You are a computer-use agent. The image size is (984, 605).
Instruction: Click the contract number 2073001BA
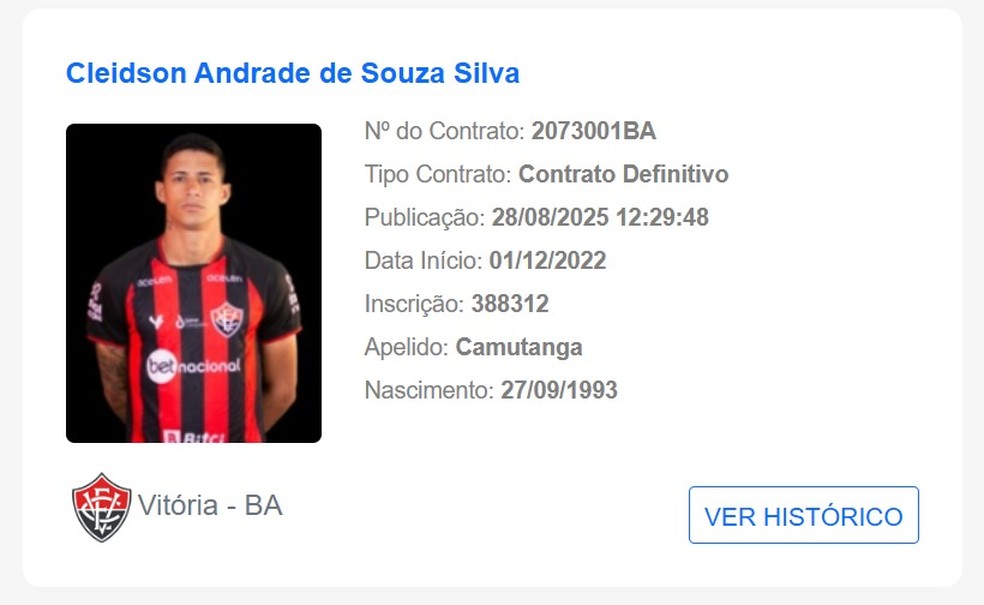(594, 131)
